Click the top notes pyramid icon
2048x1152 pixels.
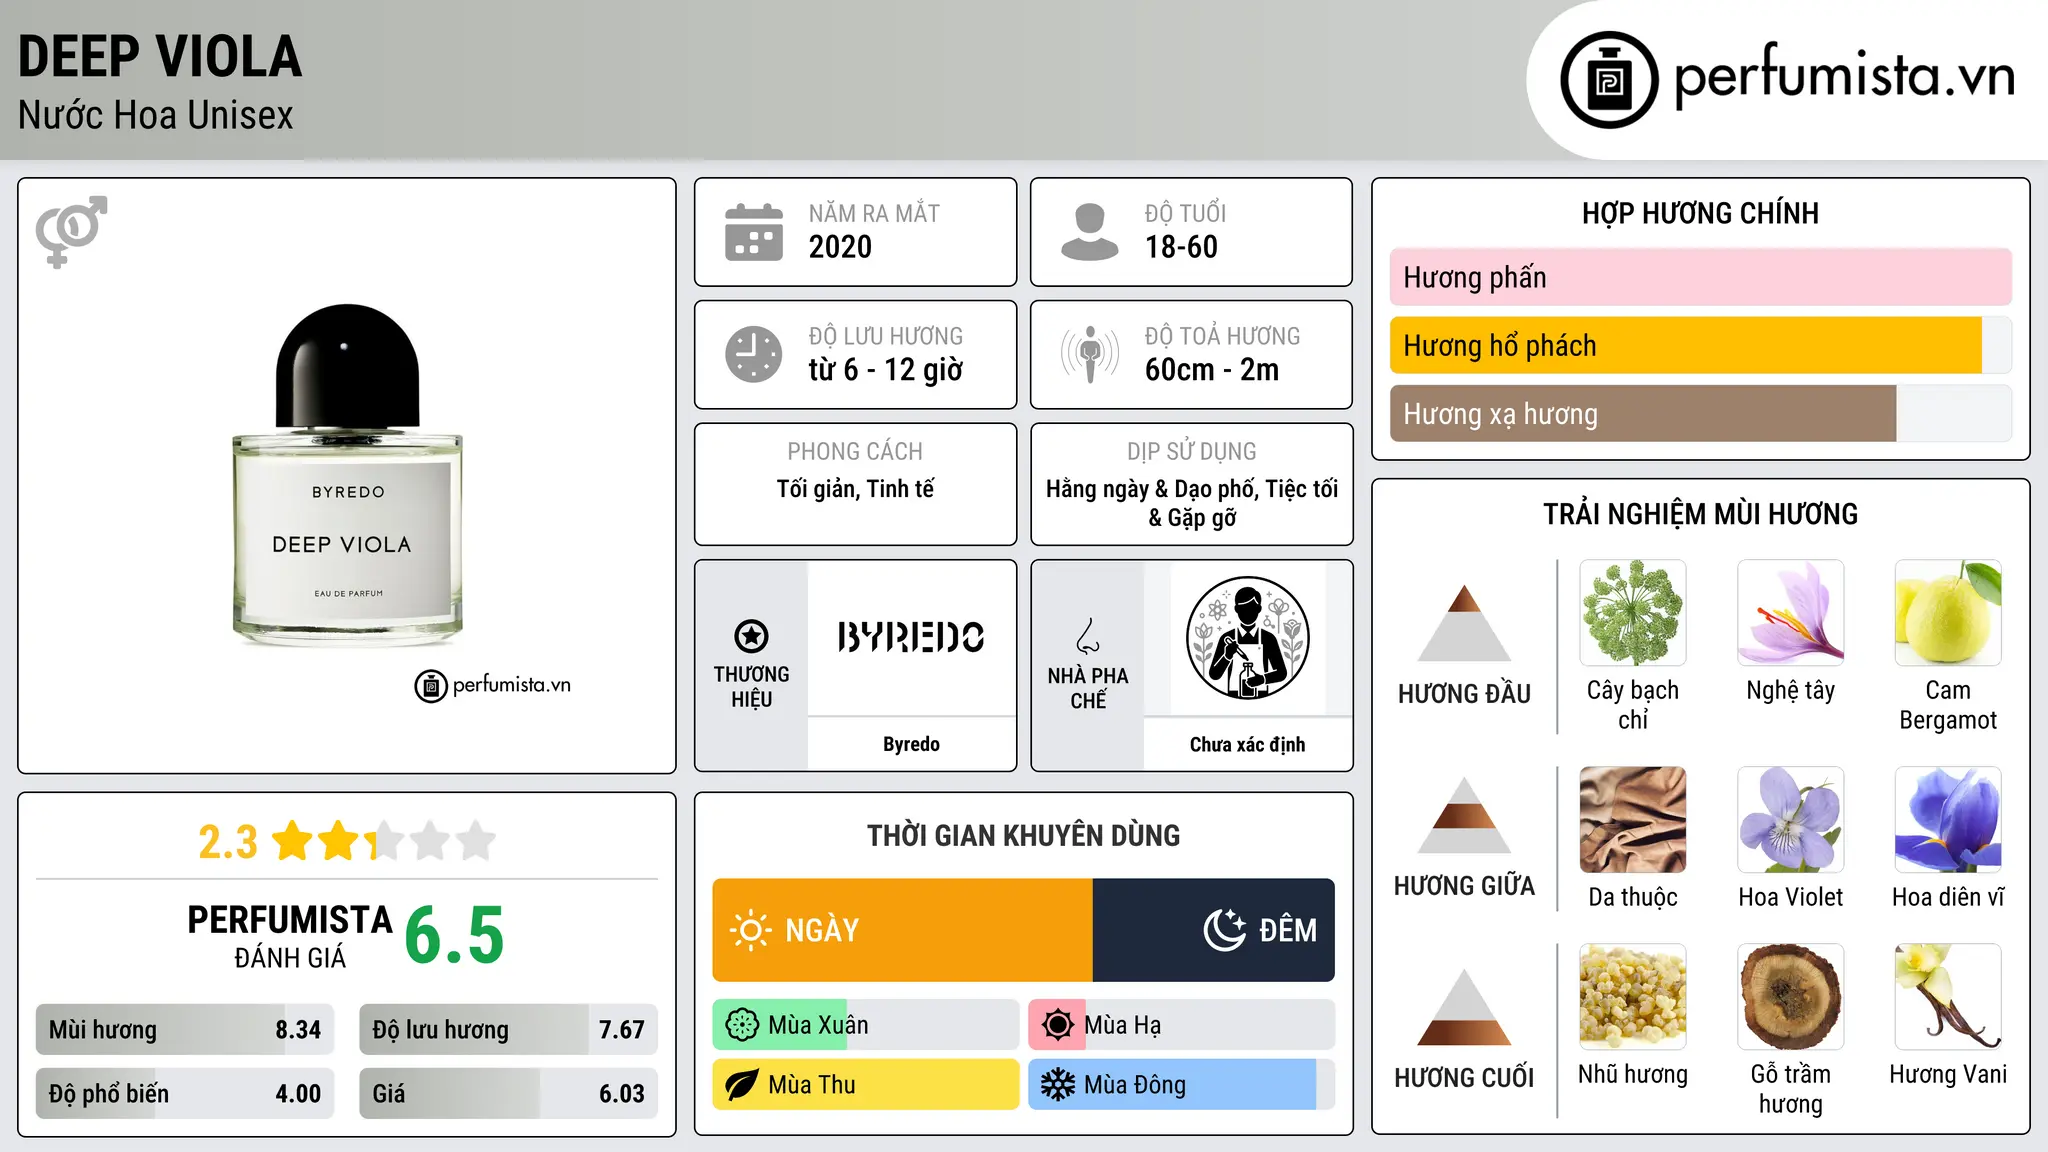pos(1464,622)
